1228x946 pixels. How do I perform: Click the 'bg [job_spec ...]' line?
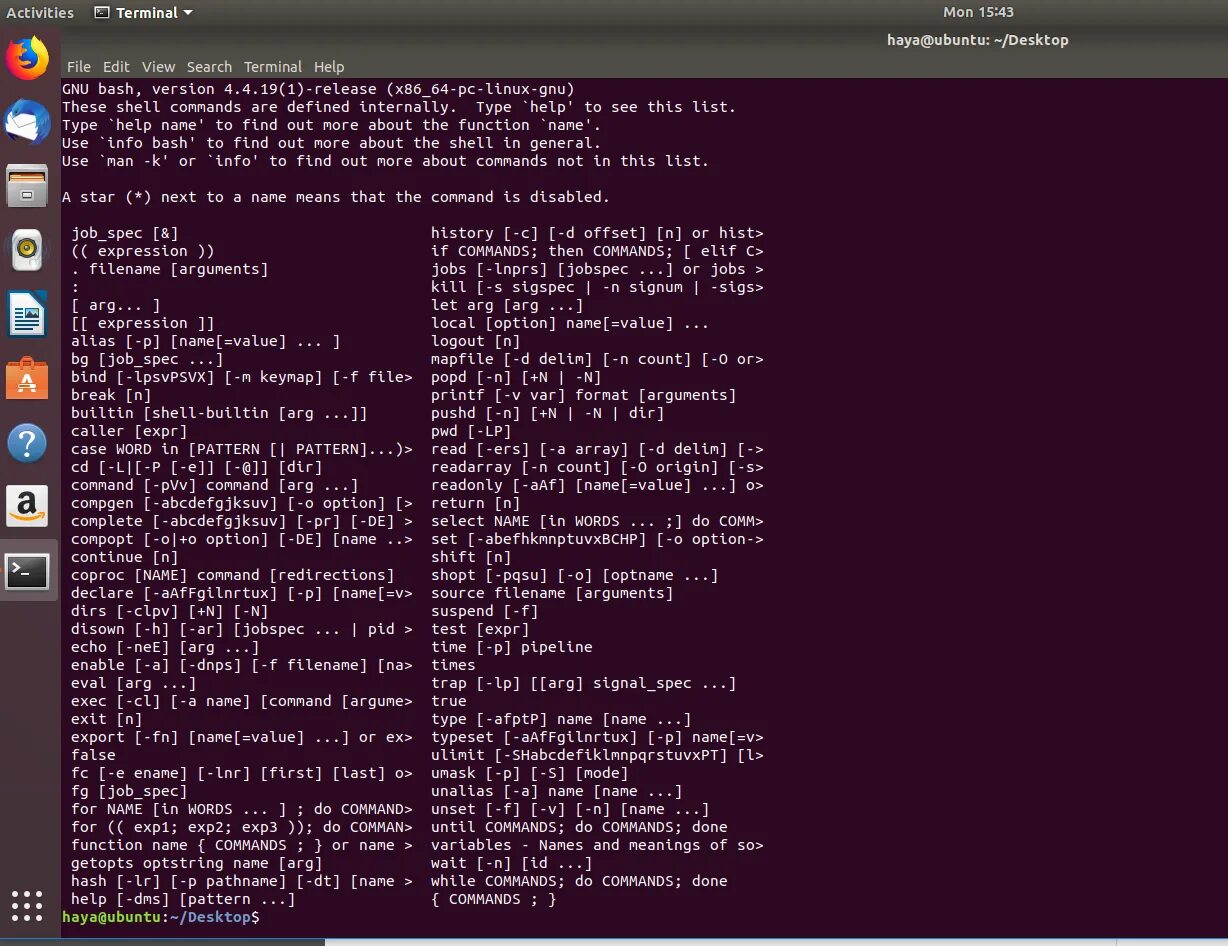coord(147,359)
